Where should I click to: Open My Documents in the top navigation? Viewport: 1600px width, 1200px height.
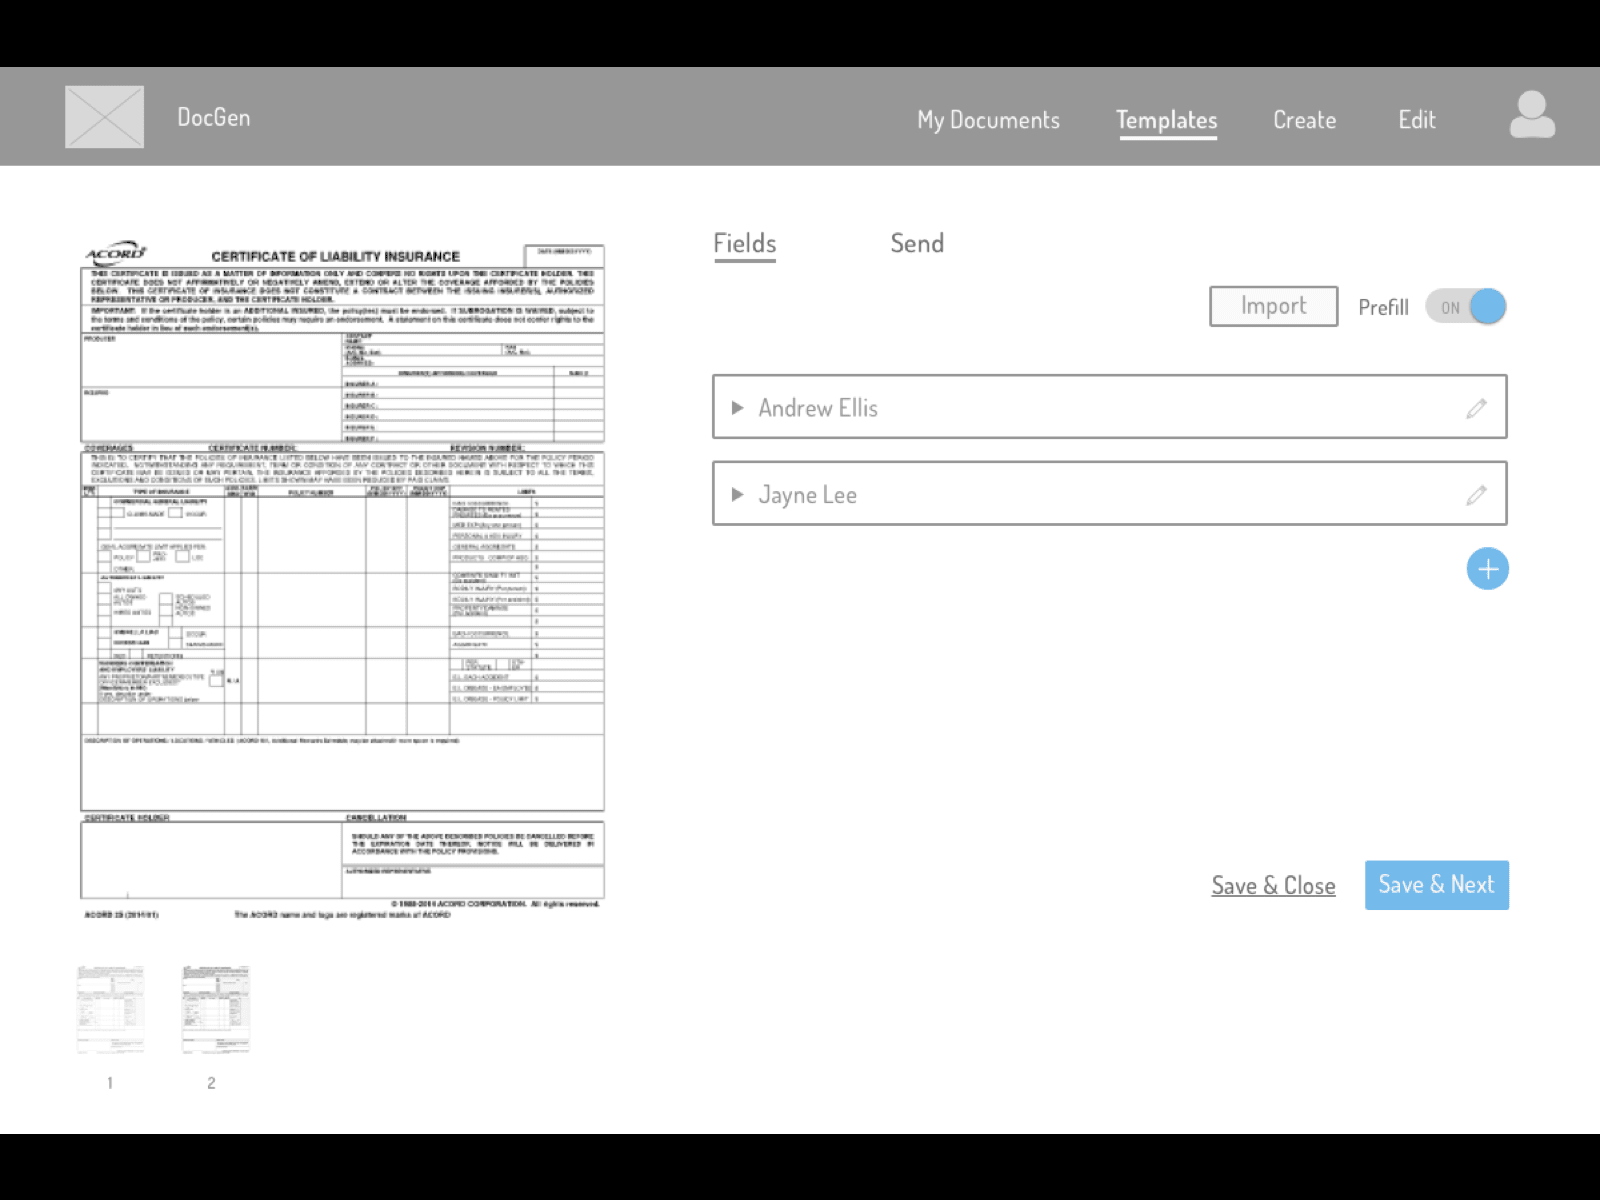(x=988, y=120)
